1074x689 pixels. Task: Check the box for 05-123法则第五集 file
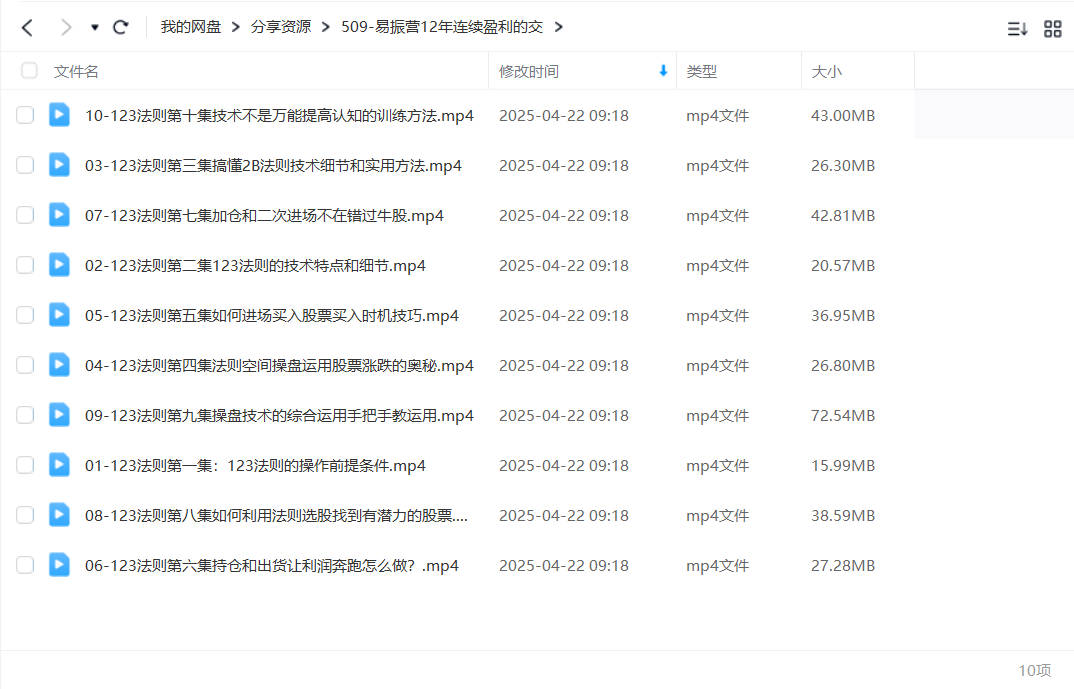25,315
